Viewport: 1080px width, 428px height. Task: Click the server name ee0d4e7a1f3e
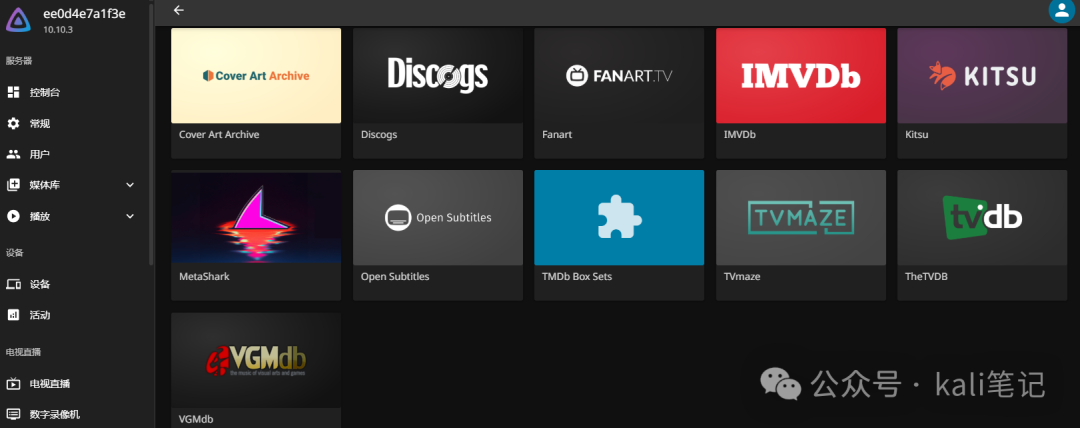[x=84, y=14]
